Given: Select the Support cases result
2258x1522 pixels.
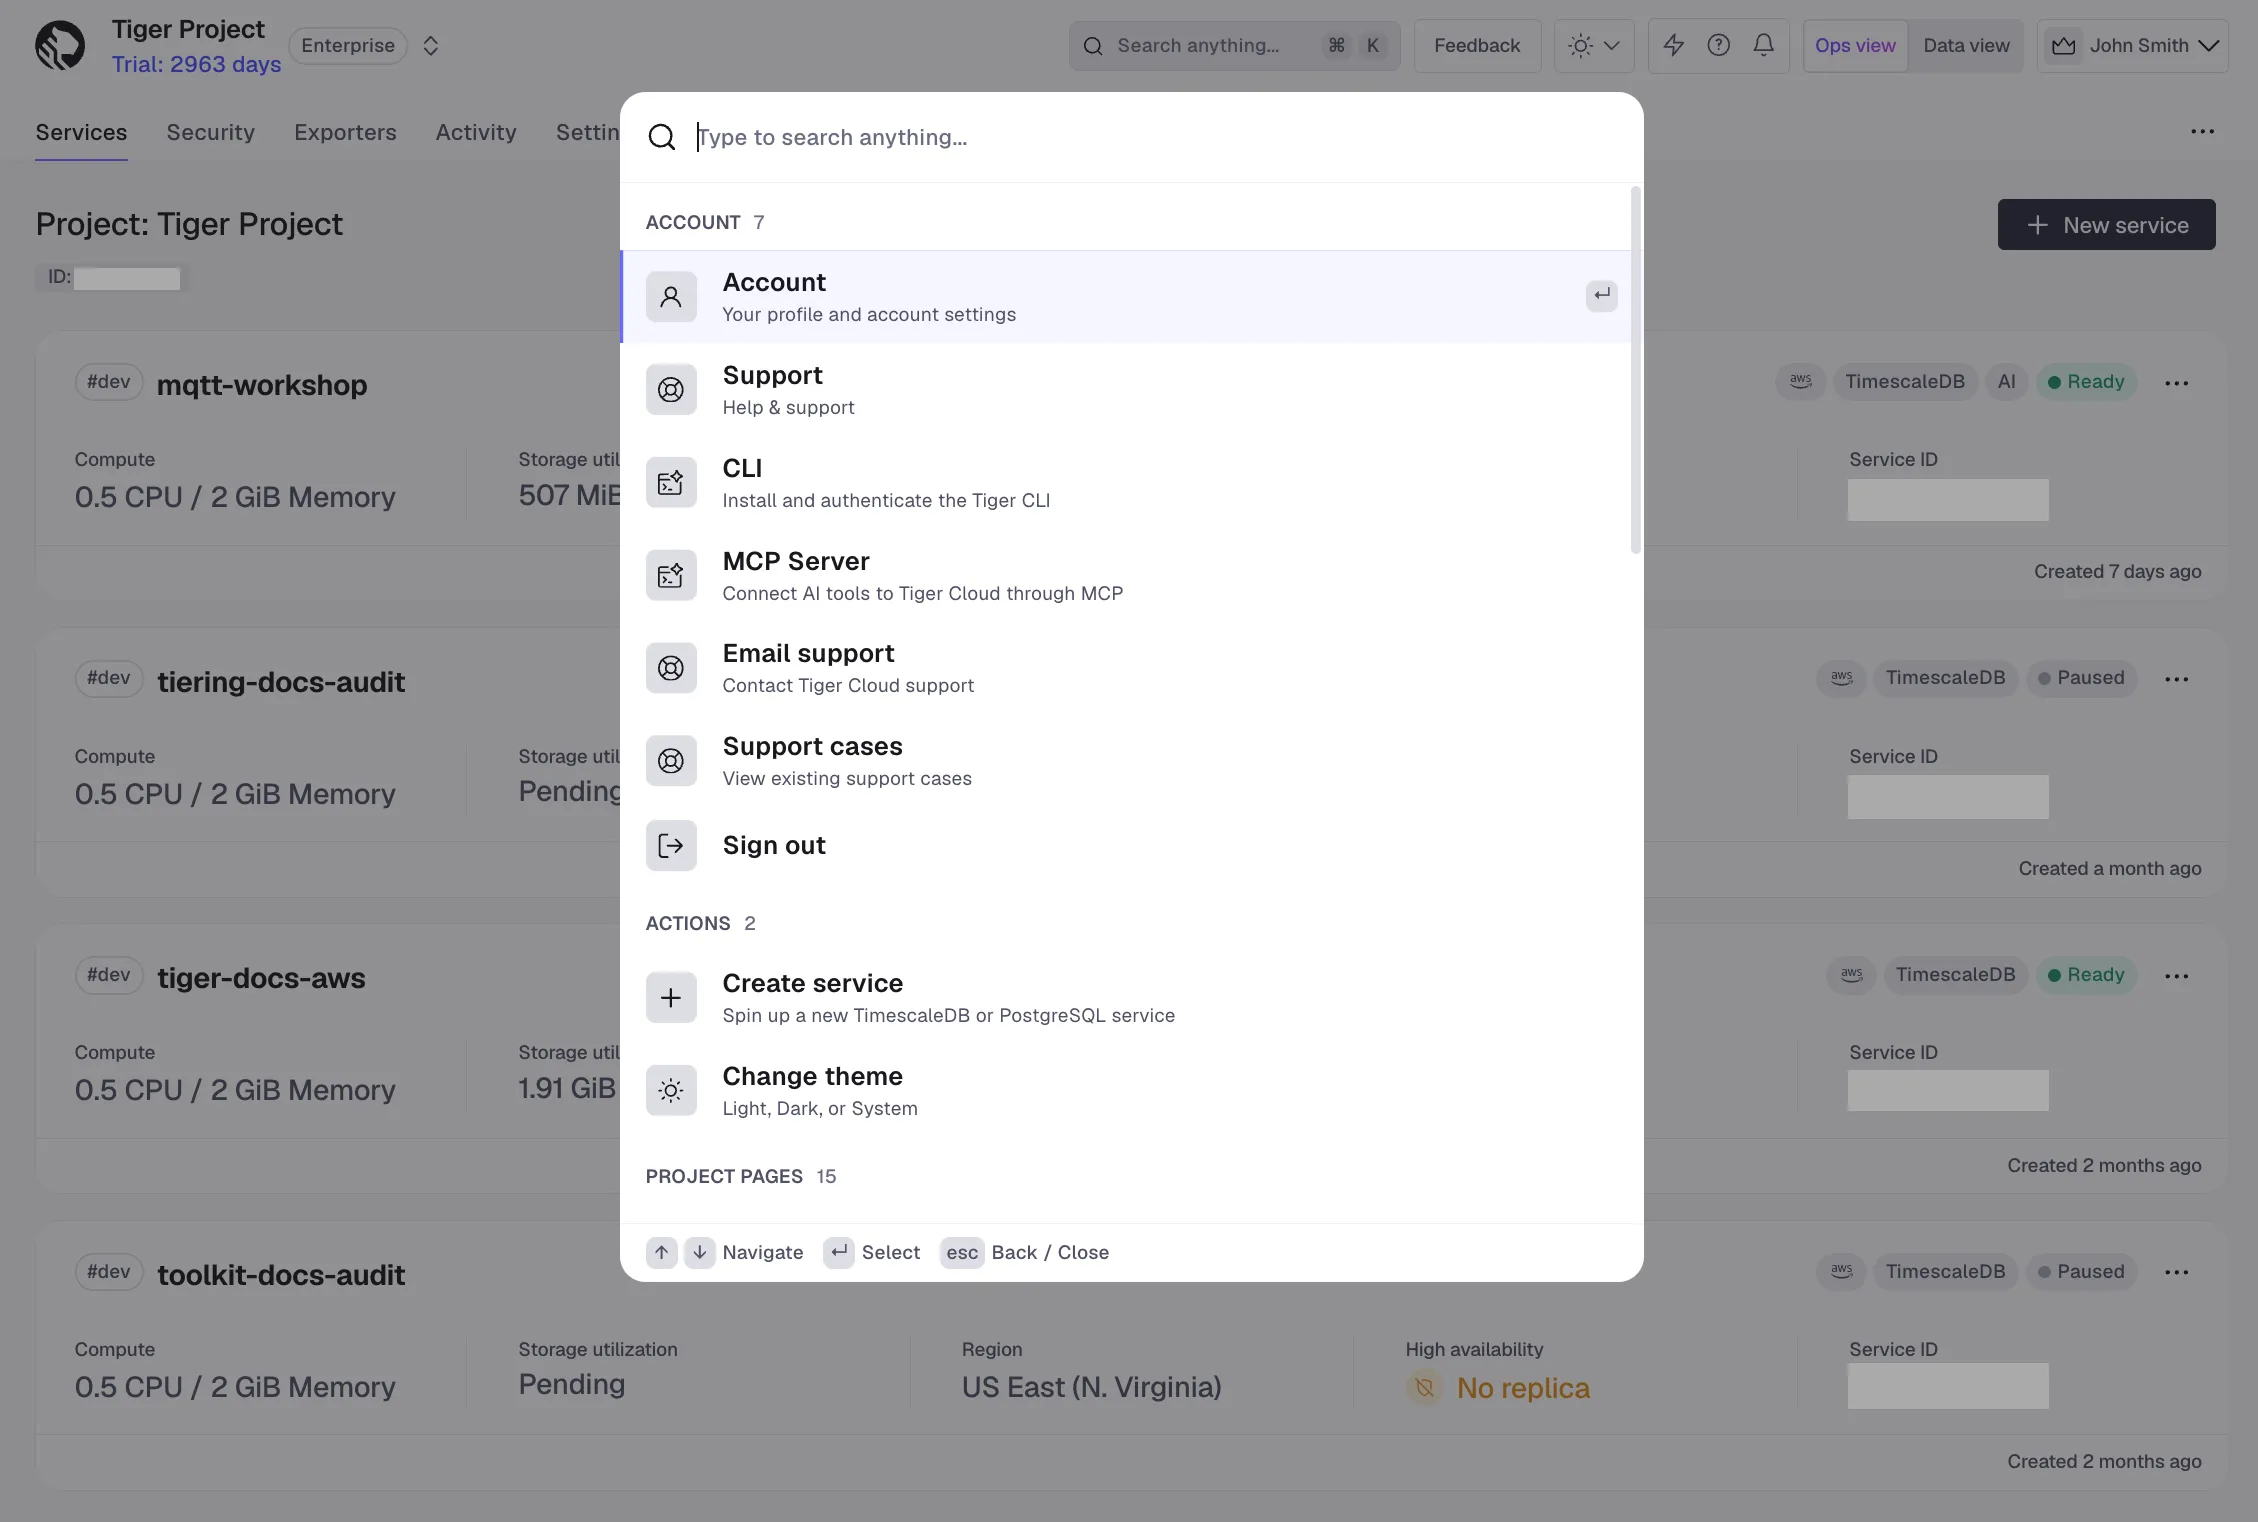Looking at the screenshot, I should tap(1126, 761).
